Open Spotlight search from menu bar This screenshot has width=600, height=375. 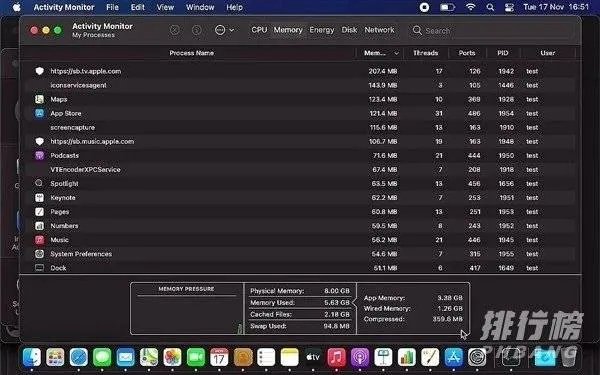(490, 7)
